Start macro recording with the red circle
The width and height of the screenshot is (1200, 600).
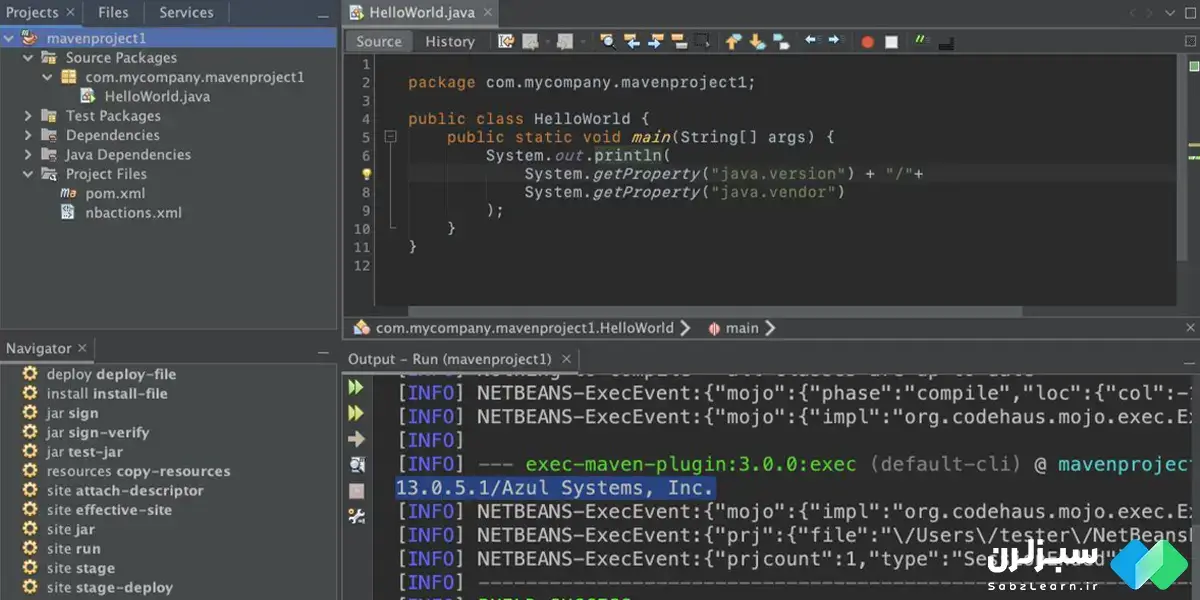867,42
